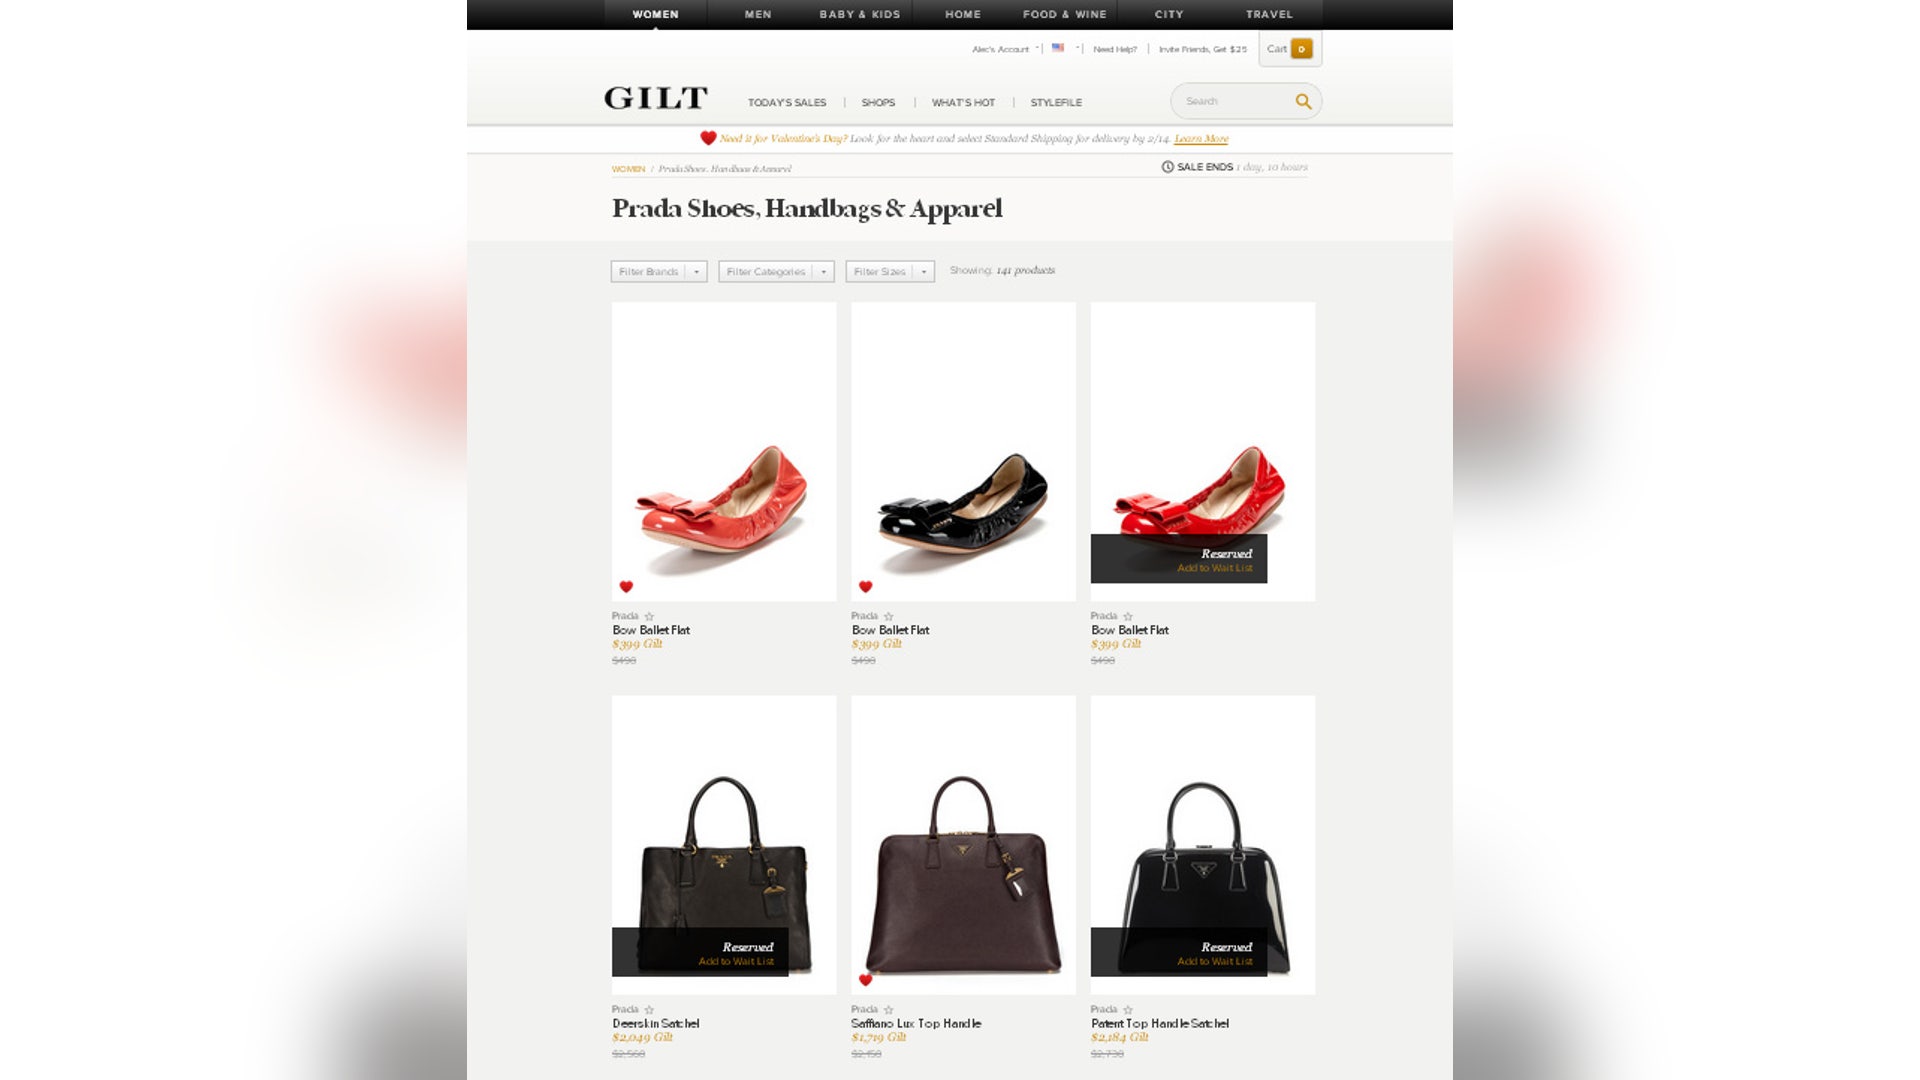1920x1080 pixels.
Task: Click the US flag country icon
Action: (1058, 48)
